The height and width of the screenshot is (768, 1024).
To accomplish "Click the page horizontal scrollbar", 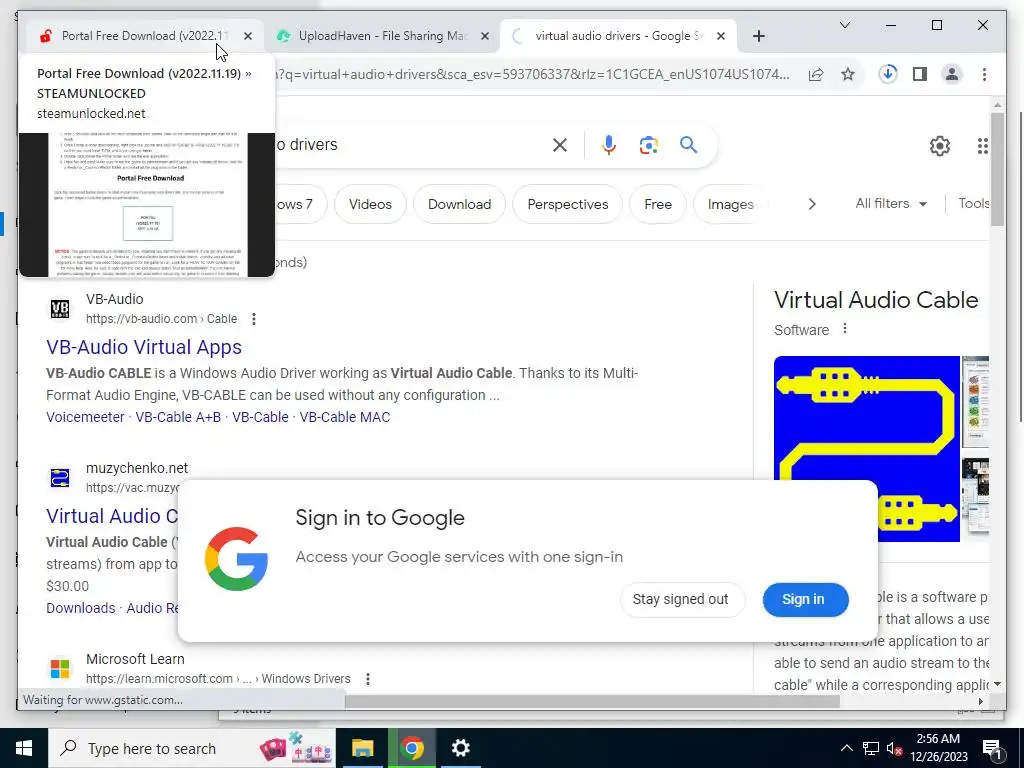I will click(x=591, y=701).
